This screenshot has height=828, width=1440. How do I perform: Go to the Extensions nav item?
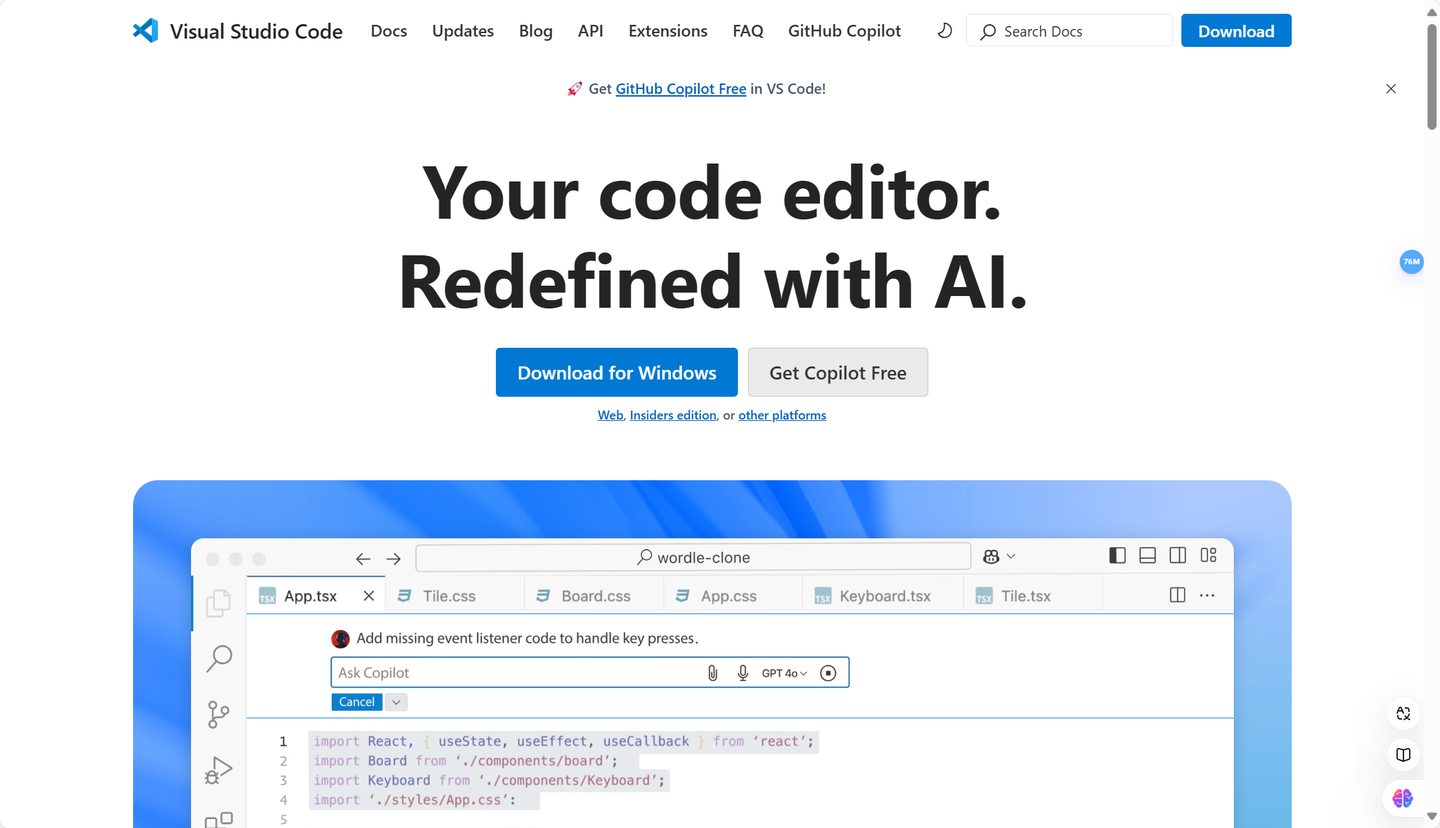point(668,31)
